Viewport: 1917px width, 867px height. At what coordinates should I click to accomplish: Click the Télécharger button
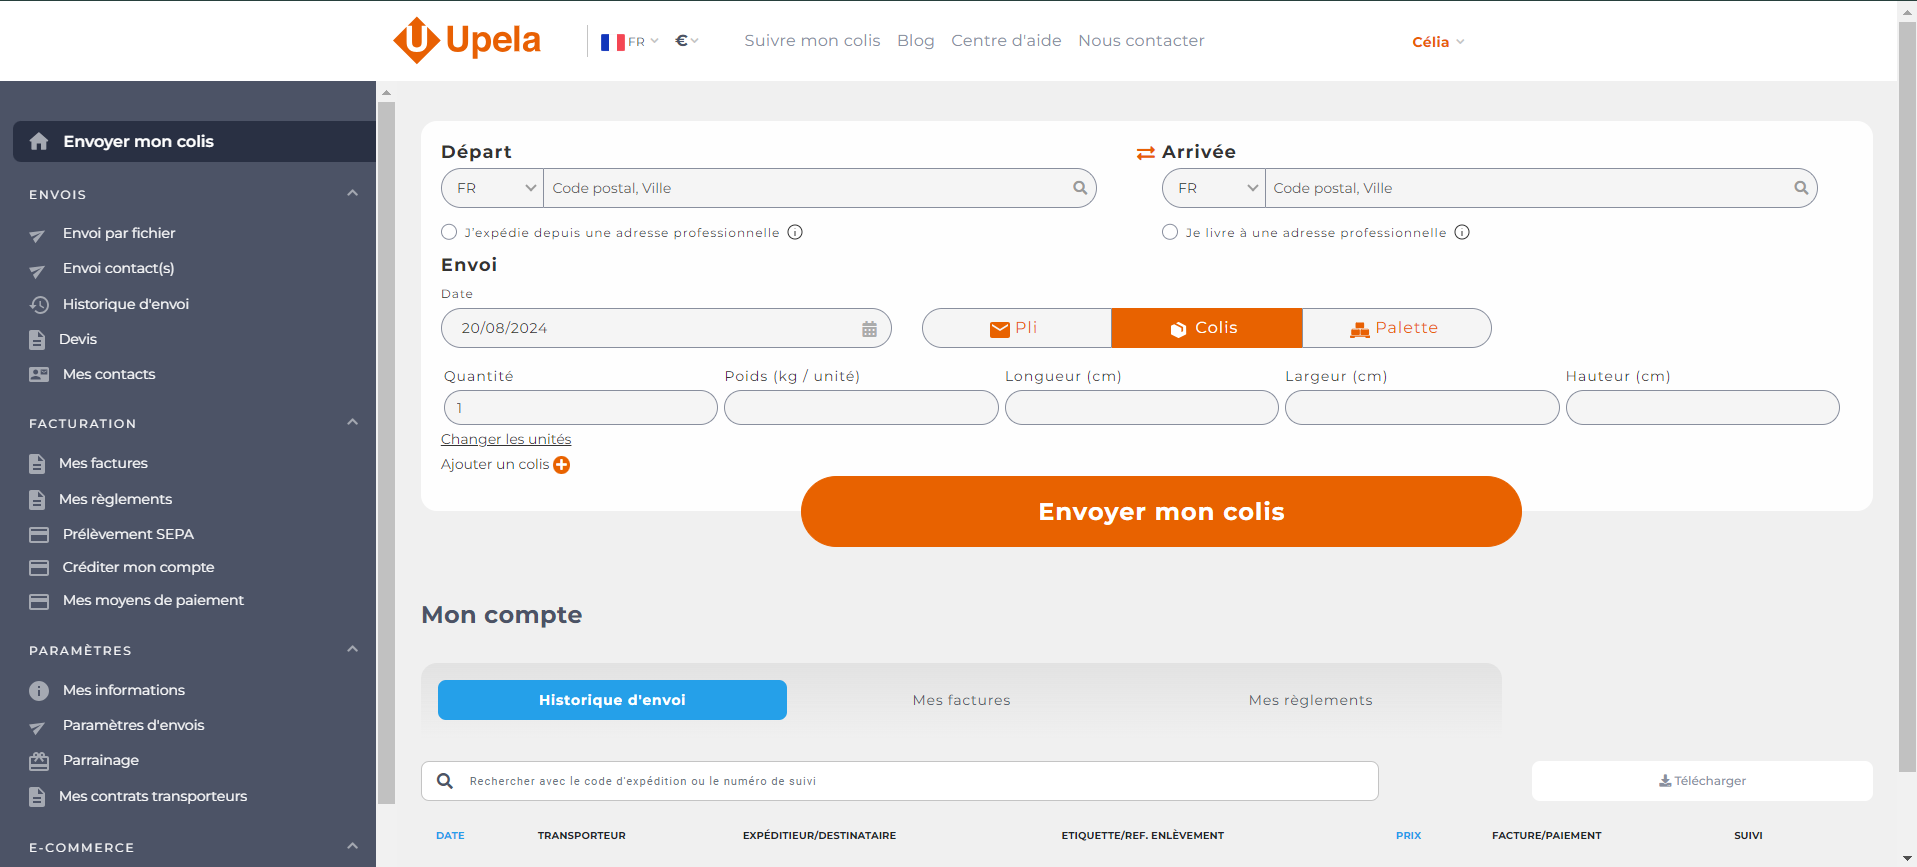click(x=1702, y=781)
